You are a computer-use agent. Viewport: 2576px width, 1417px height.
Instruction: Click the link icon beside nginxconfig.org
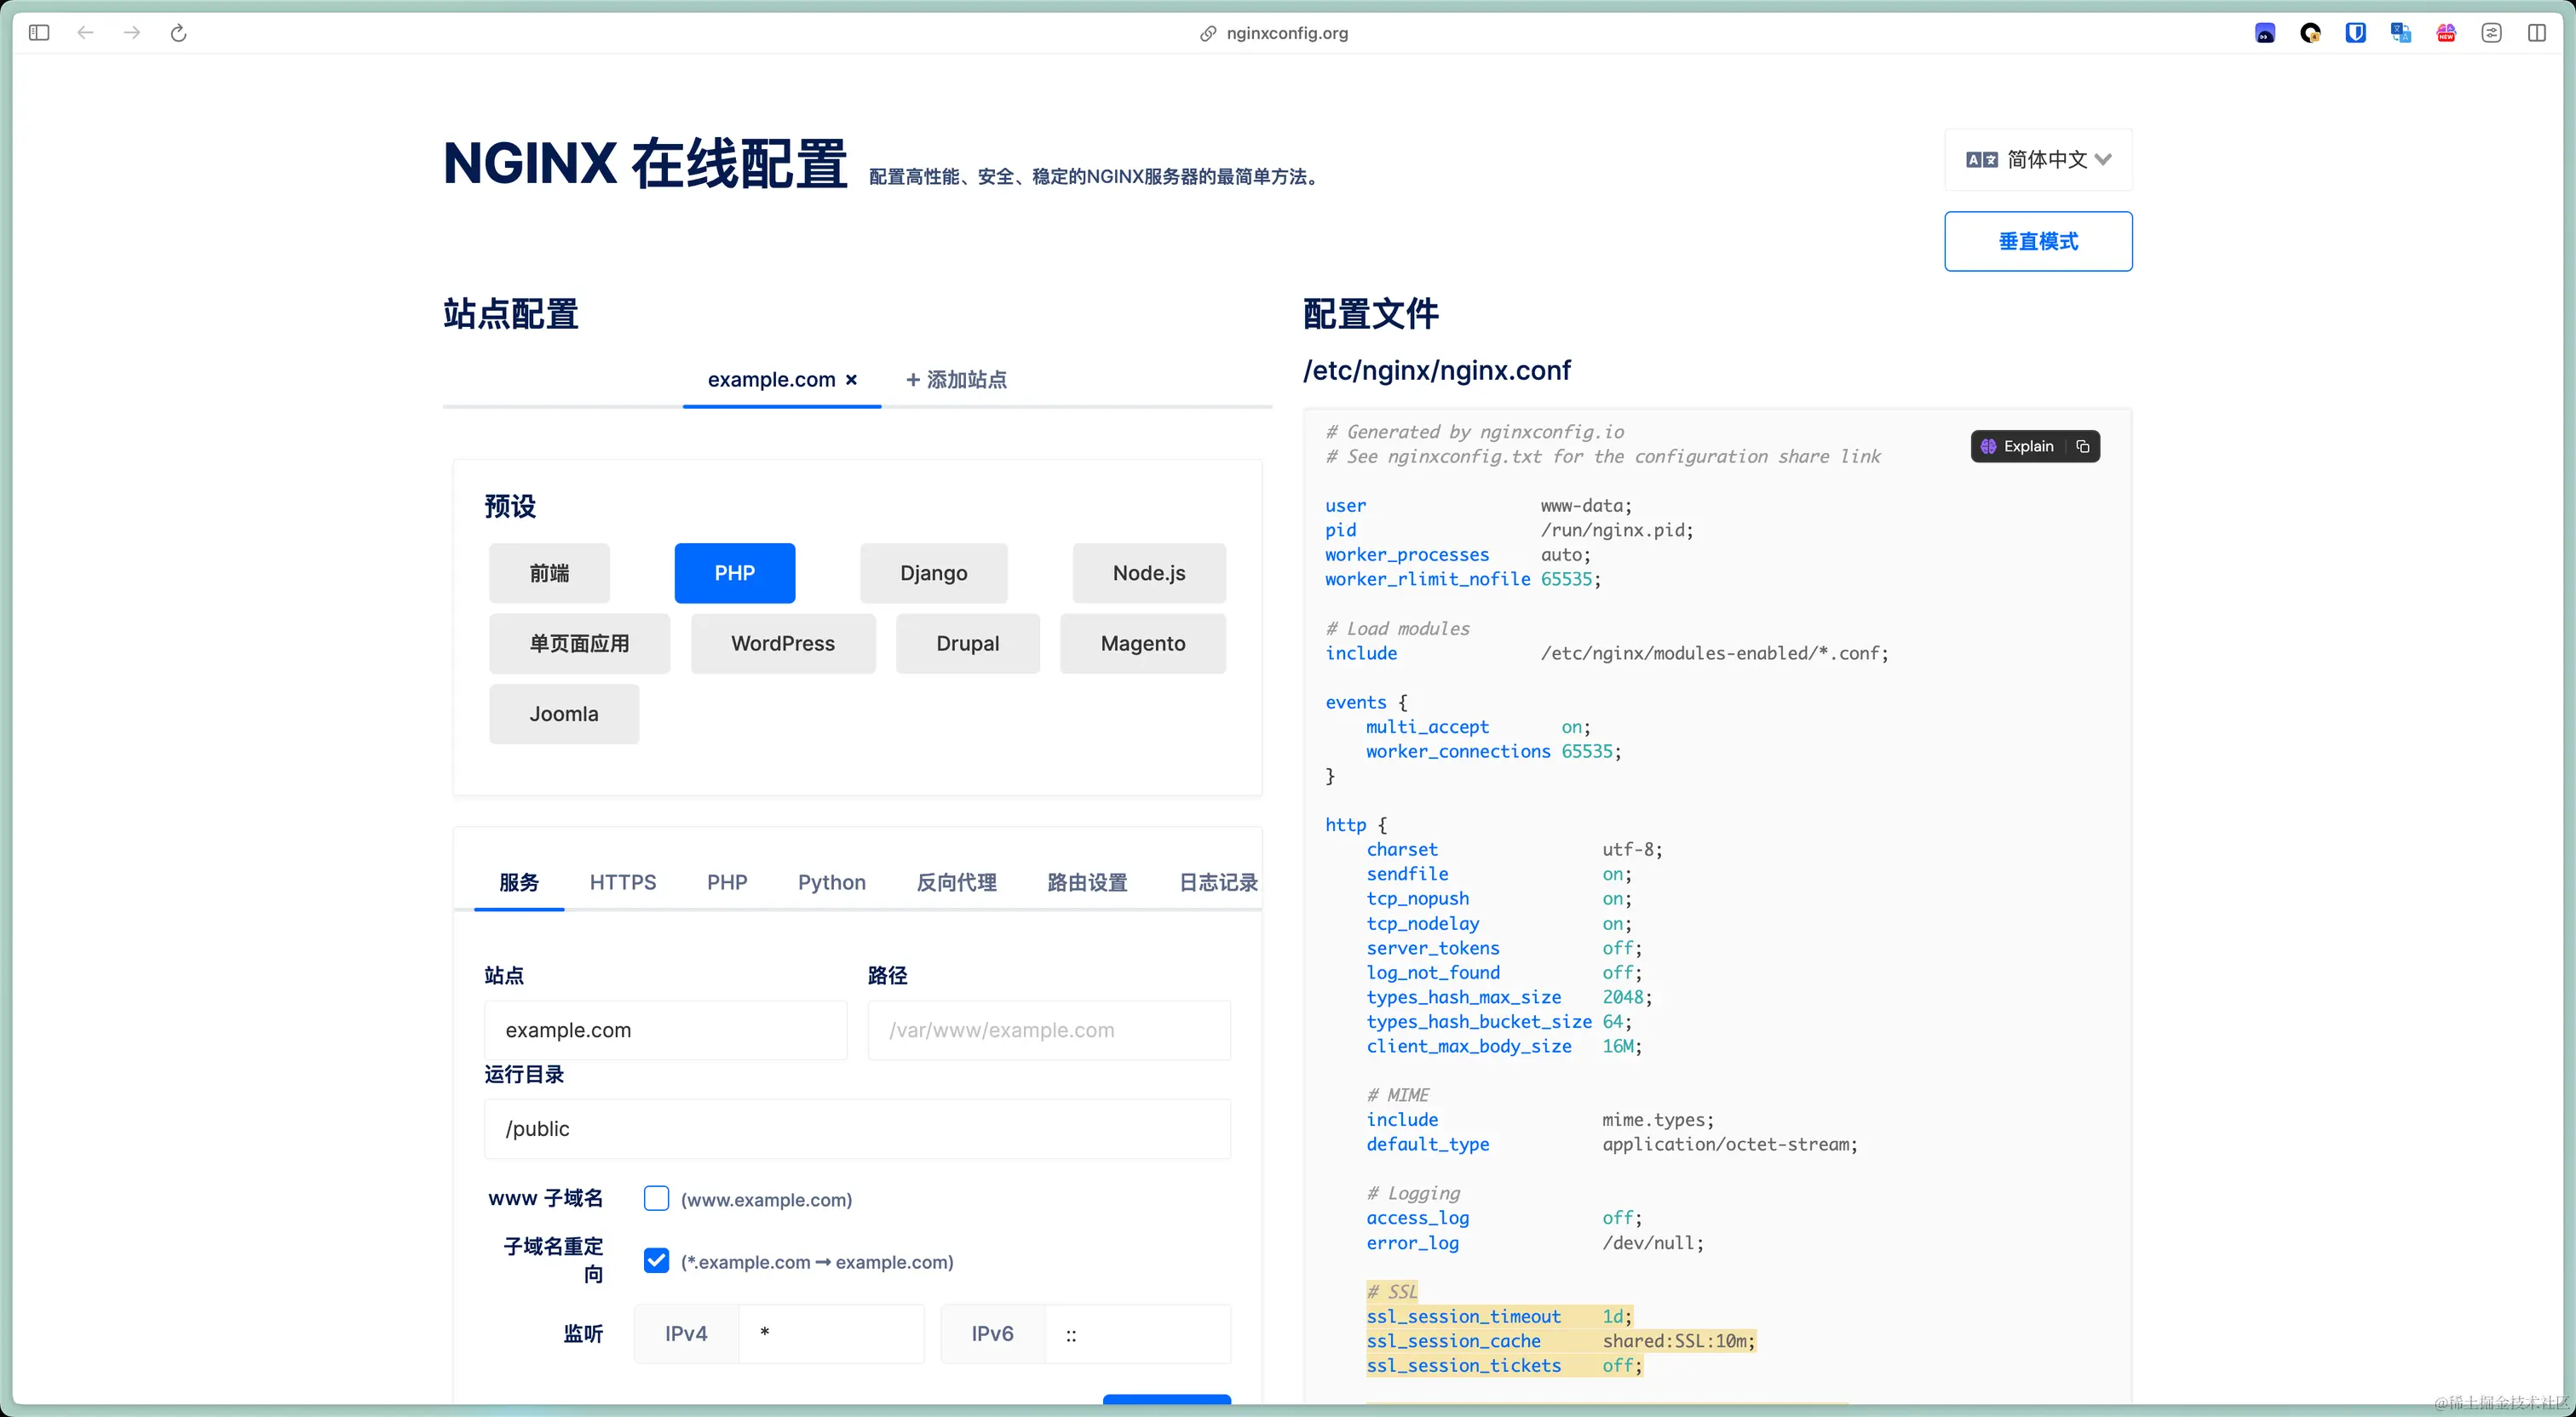pos(1208,33)
